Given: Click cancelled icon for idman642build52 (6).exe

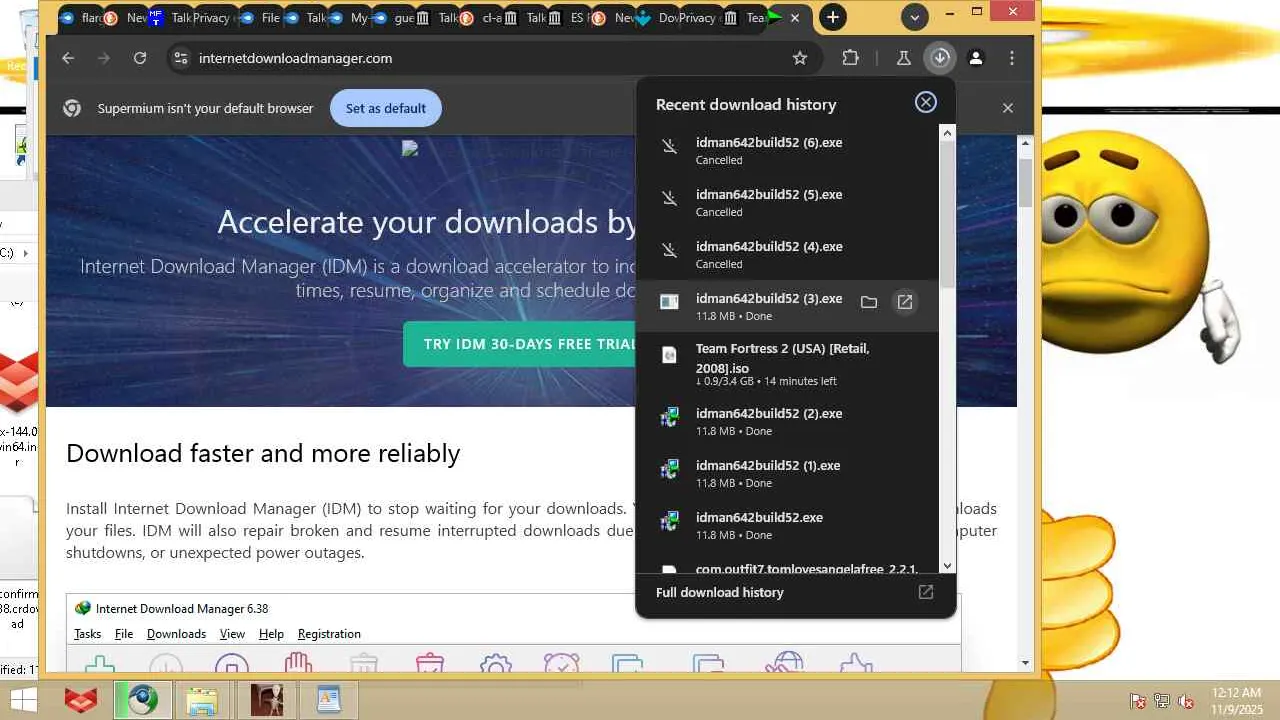Looking at the screenshot, I should click(x=670, y=148).
